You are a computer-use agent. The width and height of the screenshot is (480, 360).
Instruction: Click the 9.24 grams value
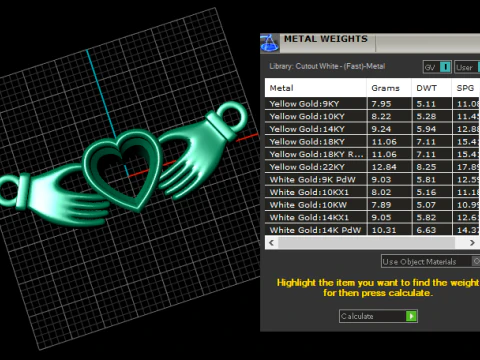381,129
